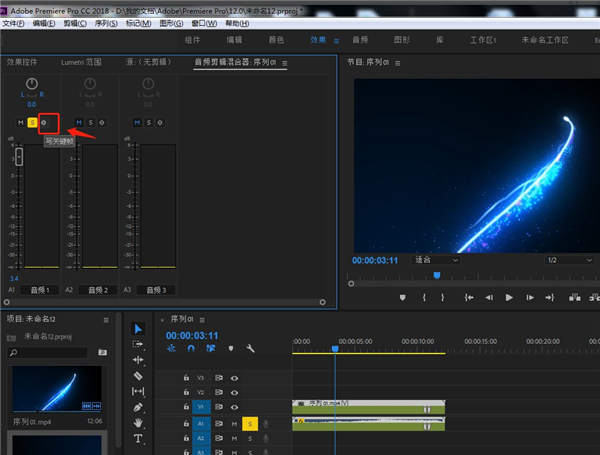Step back one frame in Program monitor
This screenshot has width=600, height=455.
(x=489, y=297)
